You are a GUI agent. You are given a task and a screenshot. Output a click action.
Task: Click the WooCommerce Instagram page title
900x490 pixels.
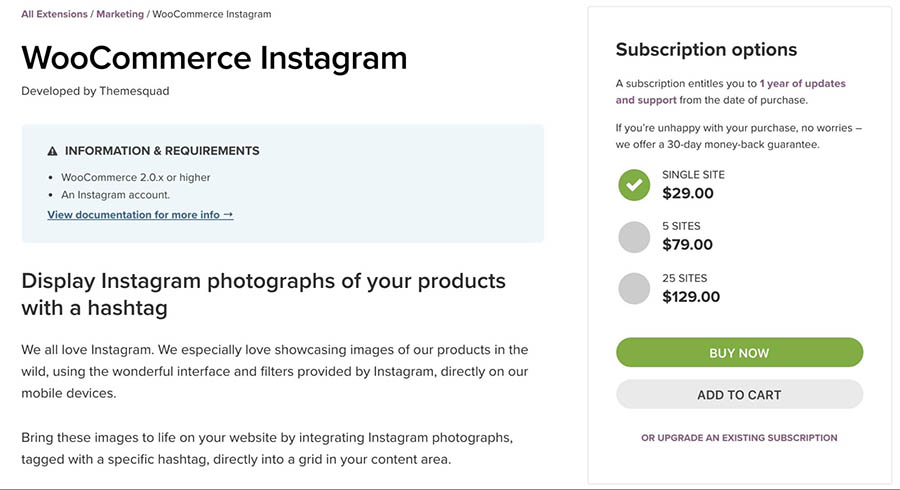pos(214,58)
